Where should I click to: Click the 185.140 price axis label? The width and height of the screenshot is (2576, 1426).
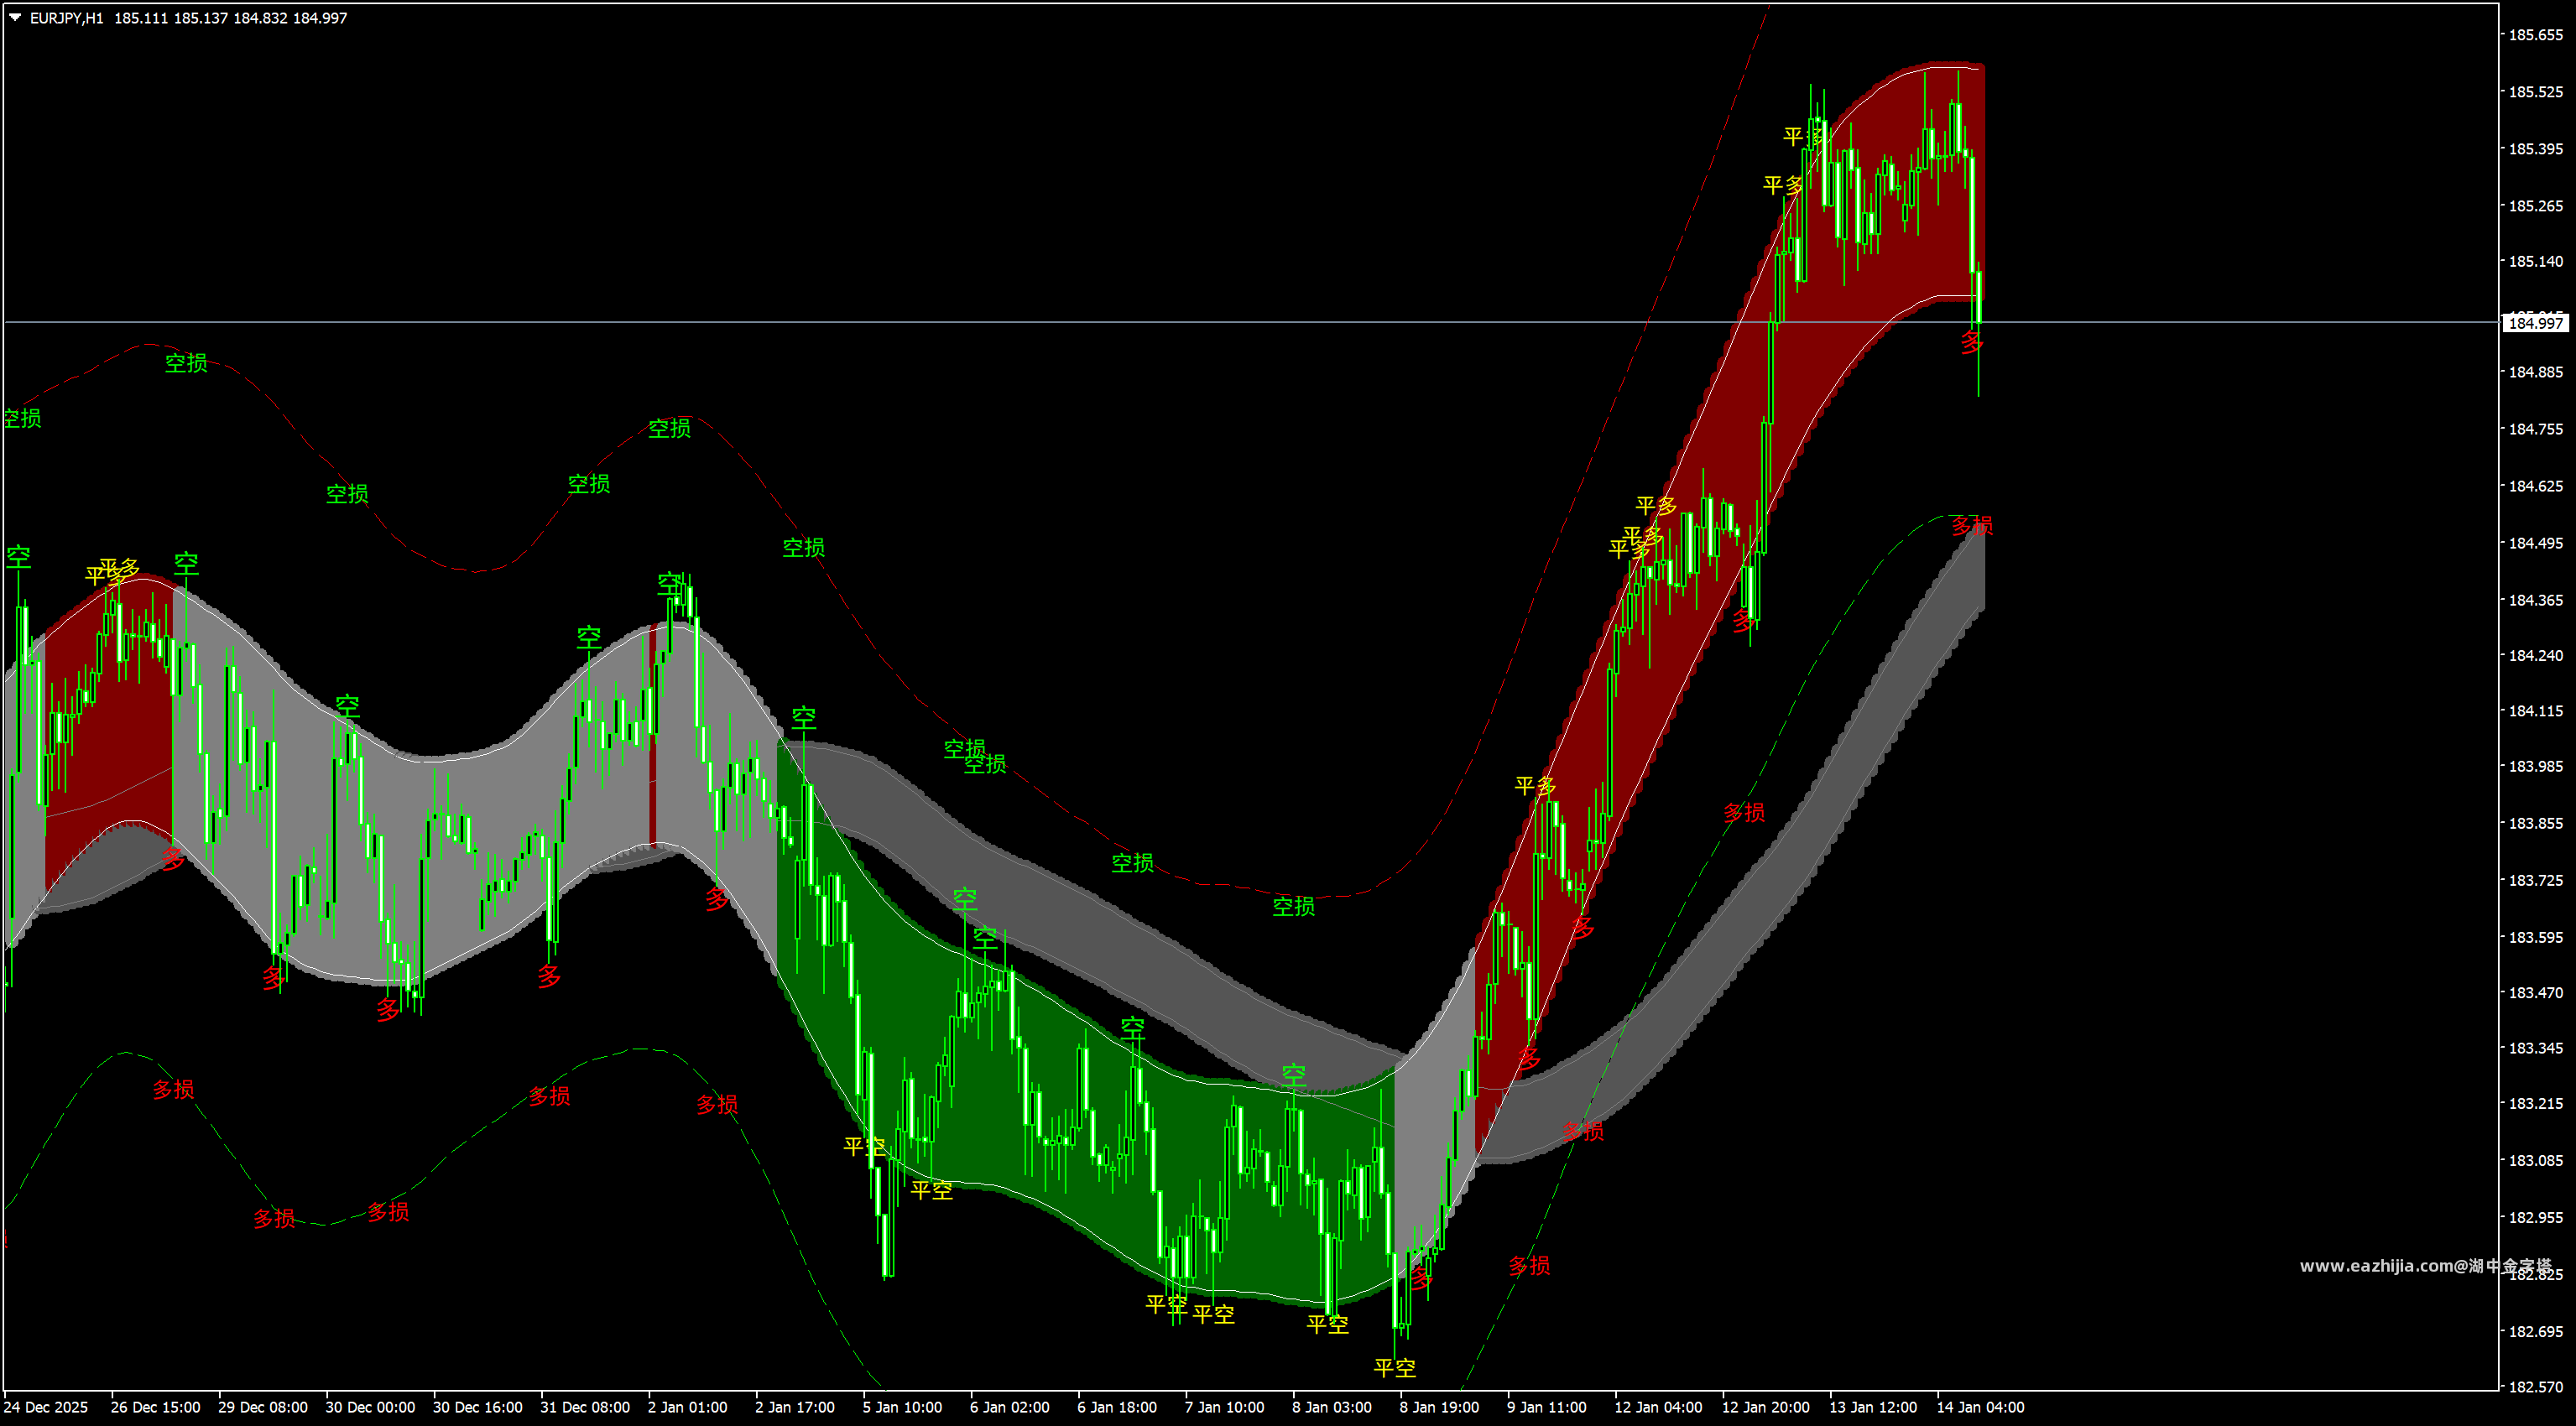[2536, 261]
